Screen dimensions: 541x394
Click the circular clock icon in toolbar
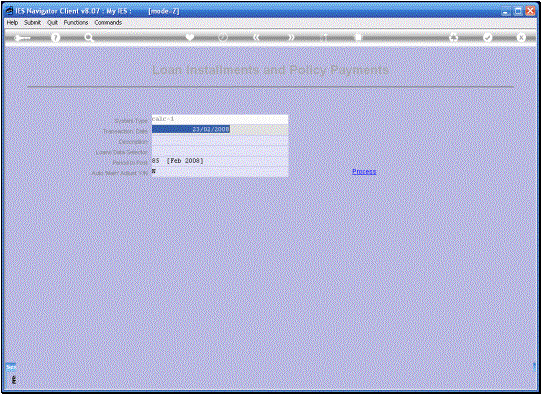pyautogui.click(x=223, y=37)
